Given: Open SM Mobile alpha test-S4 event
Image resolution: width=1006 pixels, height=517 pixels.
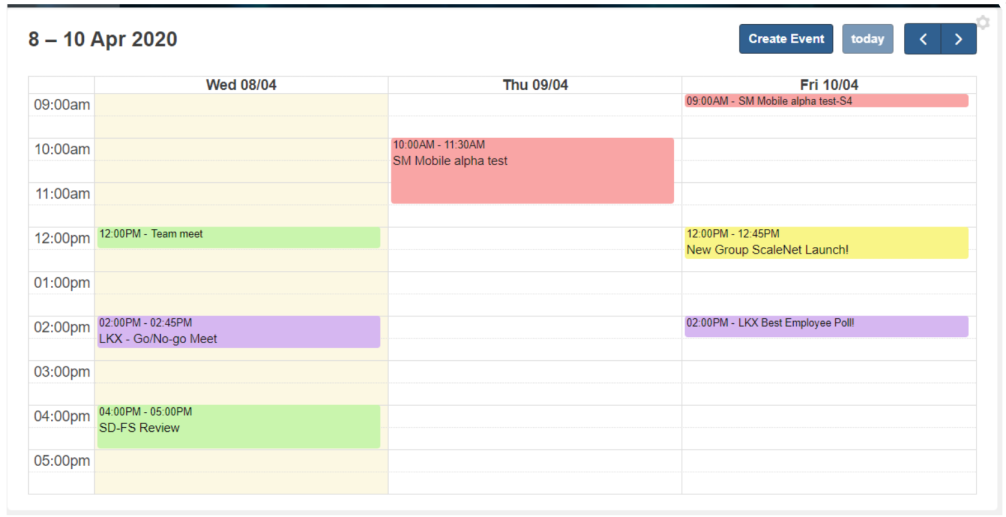Looking at the screenshot, I should pos(826,101).
